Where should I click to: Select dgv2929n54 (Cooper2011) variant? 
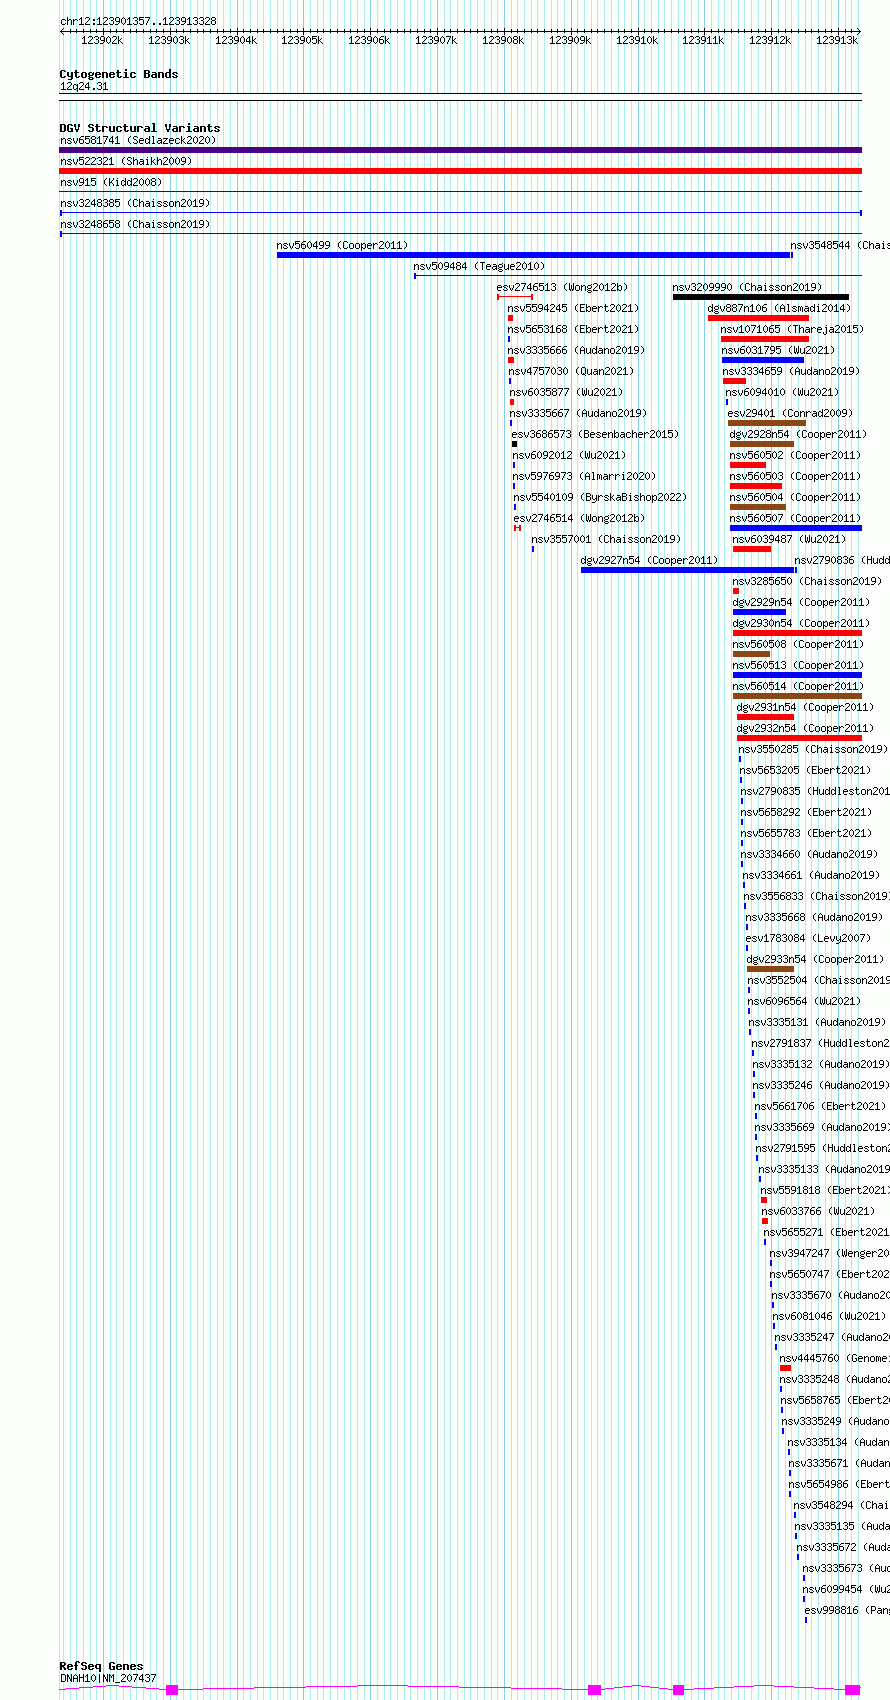[x=801, y=602]
